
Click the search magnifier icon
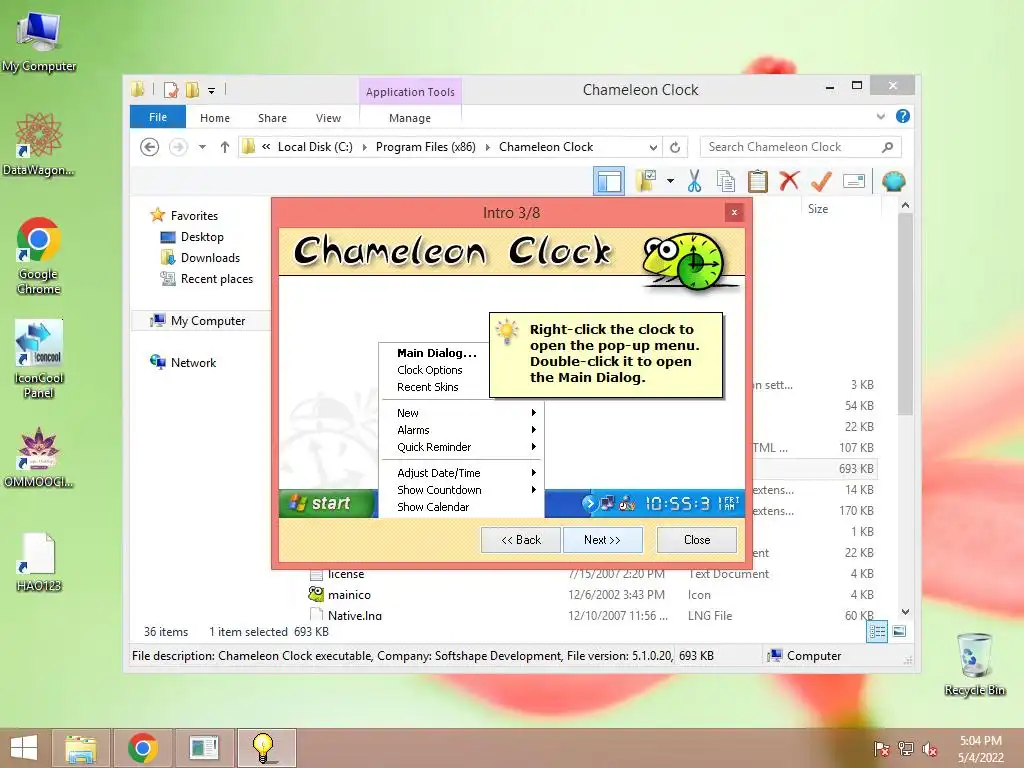coord(887,147)
